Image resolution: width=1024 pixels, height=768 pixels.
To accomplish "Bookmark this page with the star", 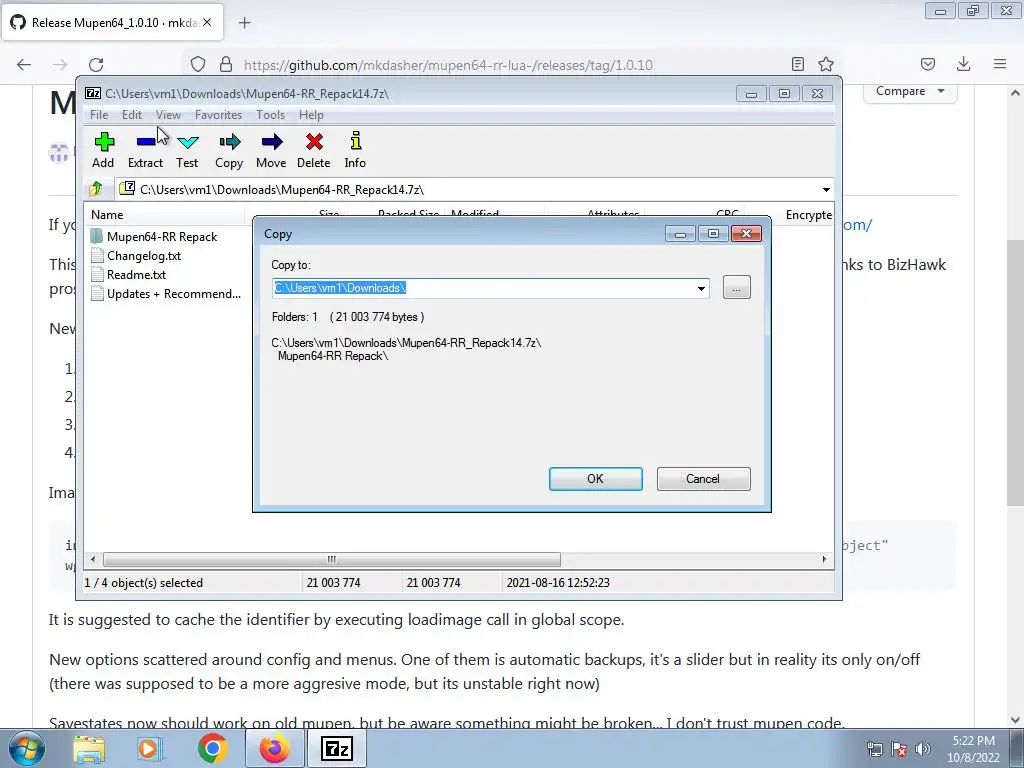I will click(x=826, y=64).
